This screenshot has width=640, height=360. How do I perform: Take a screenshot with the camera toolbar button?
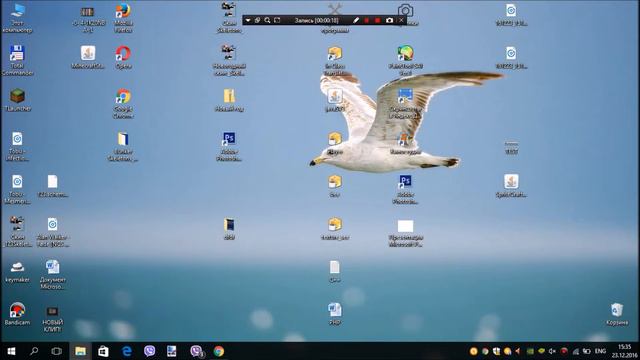click(389, 20)
